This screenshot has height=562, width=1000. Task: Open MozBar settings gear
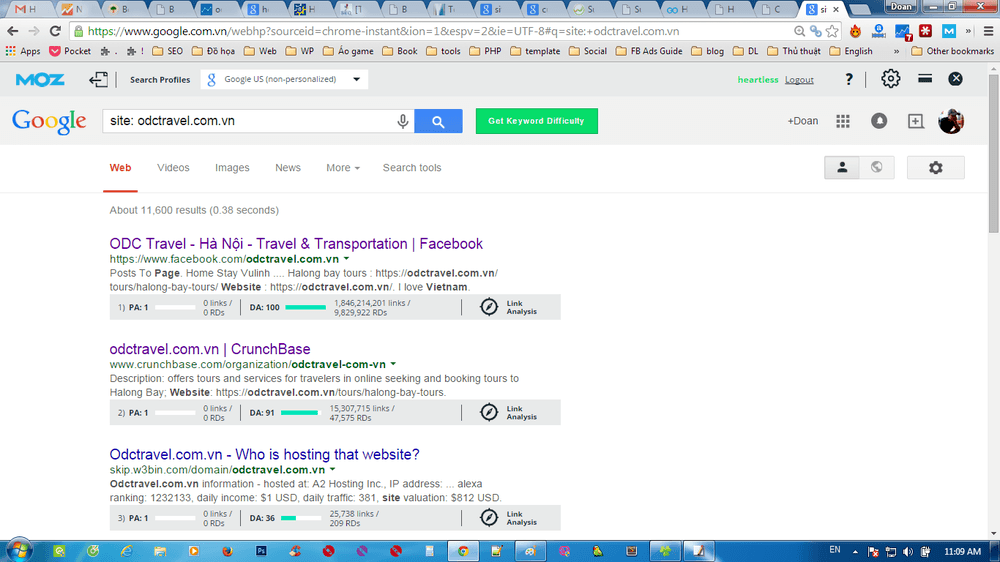coord(890,78)
